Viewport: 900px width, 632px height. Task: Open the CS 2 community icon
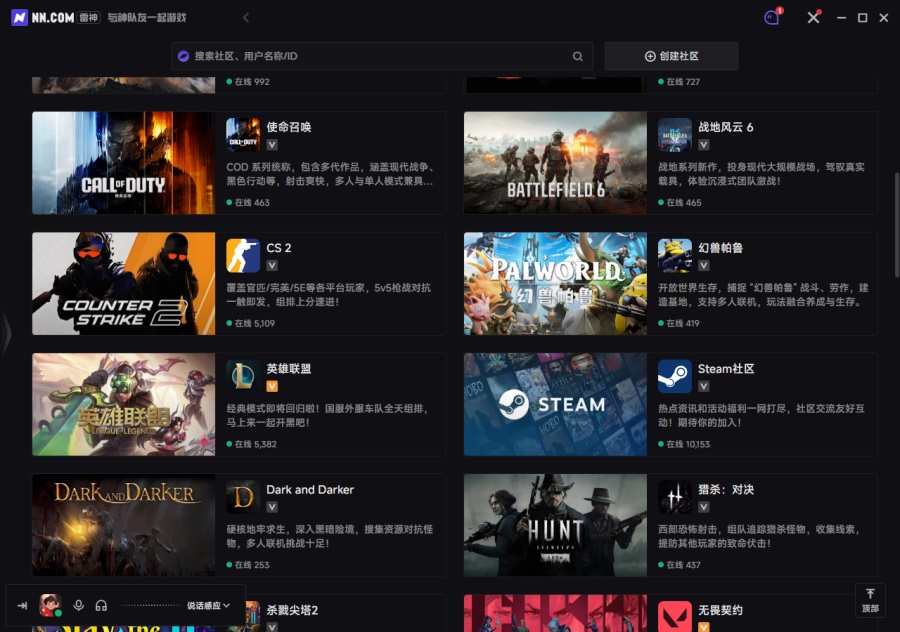point(243,255)
